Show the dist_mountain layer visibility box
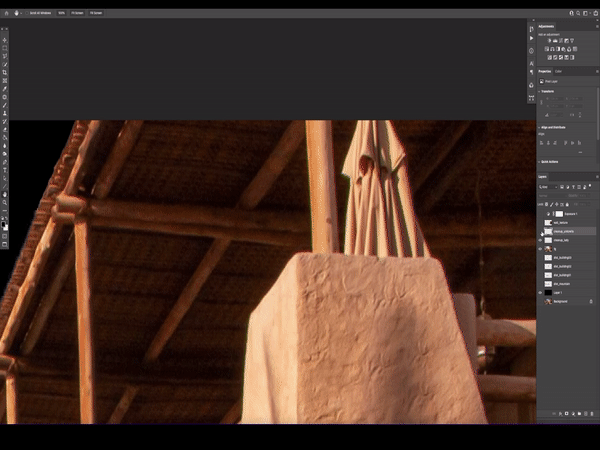Screen dimensions: 600x450 click(540, 284)
